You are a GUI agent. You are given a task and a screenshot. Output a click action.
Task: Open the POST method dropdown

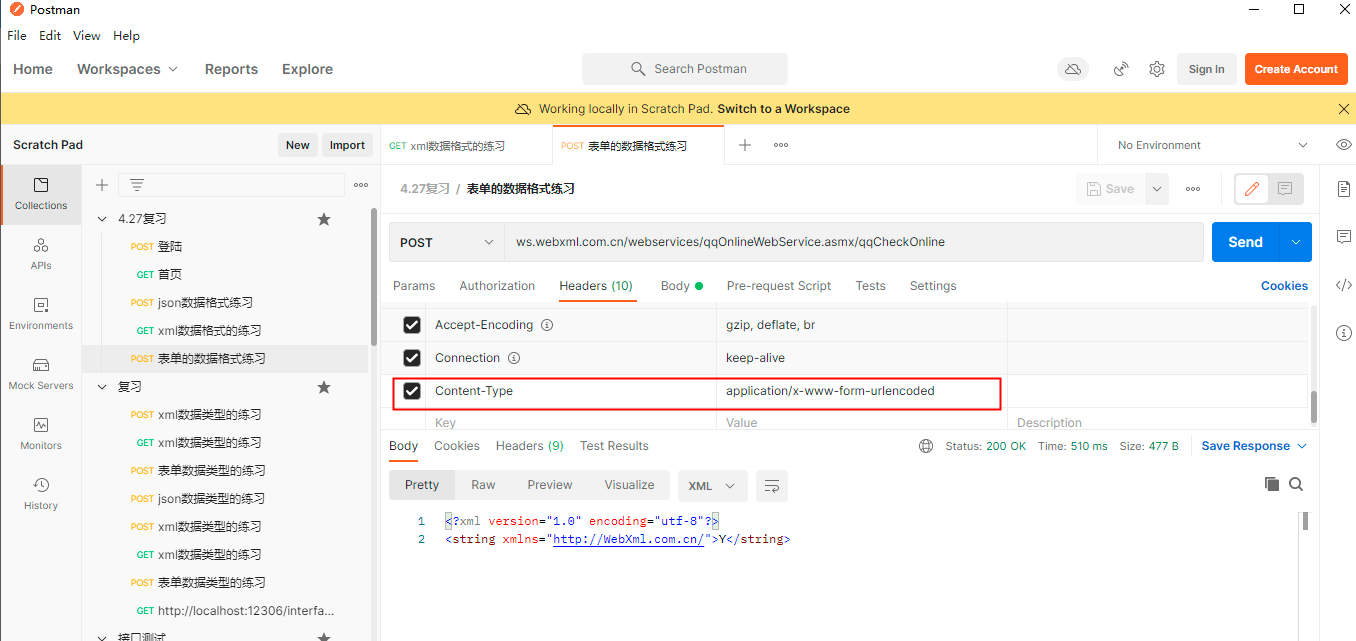(446, 242)
